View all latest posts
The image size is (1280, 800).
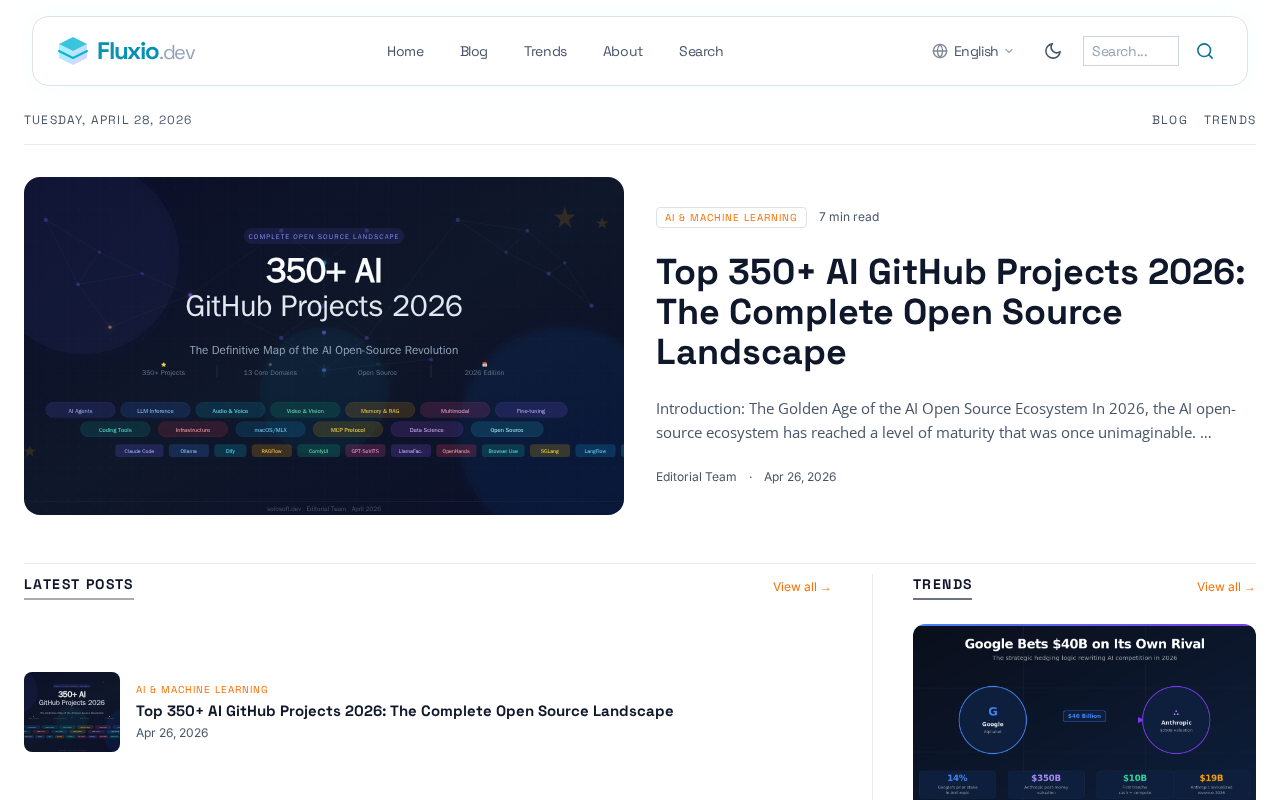pos(802,587)
